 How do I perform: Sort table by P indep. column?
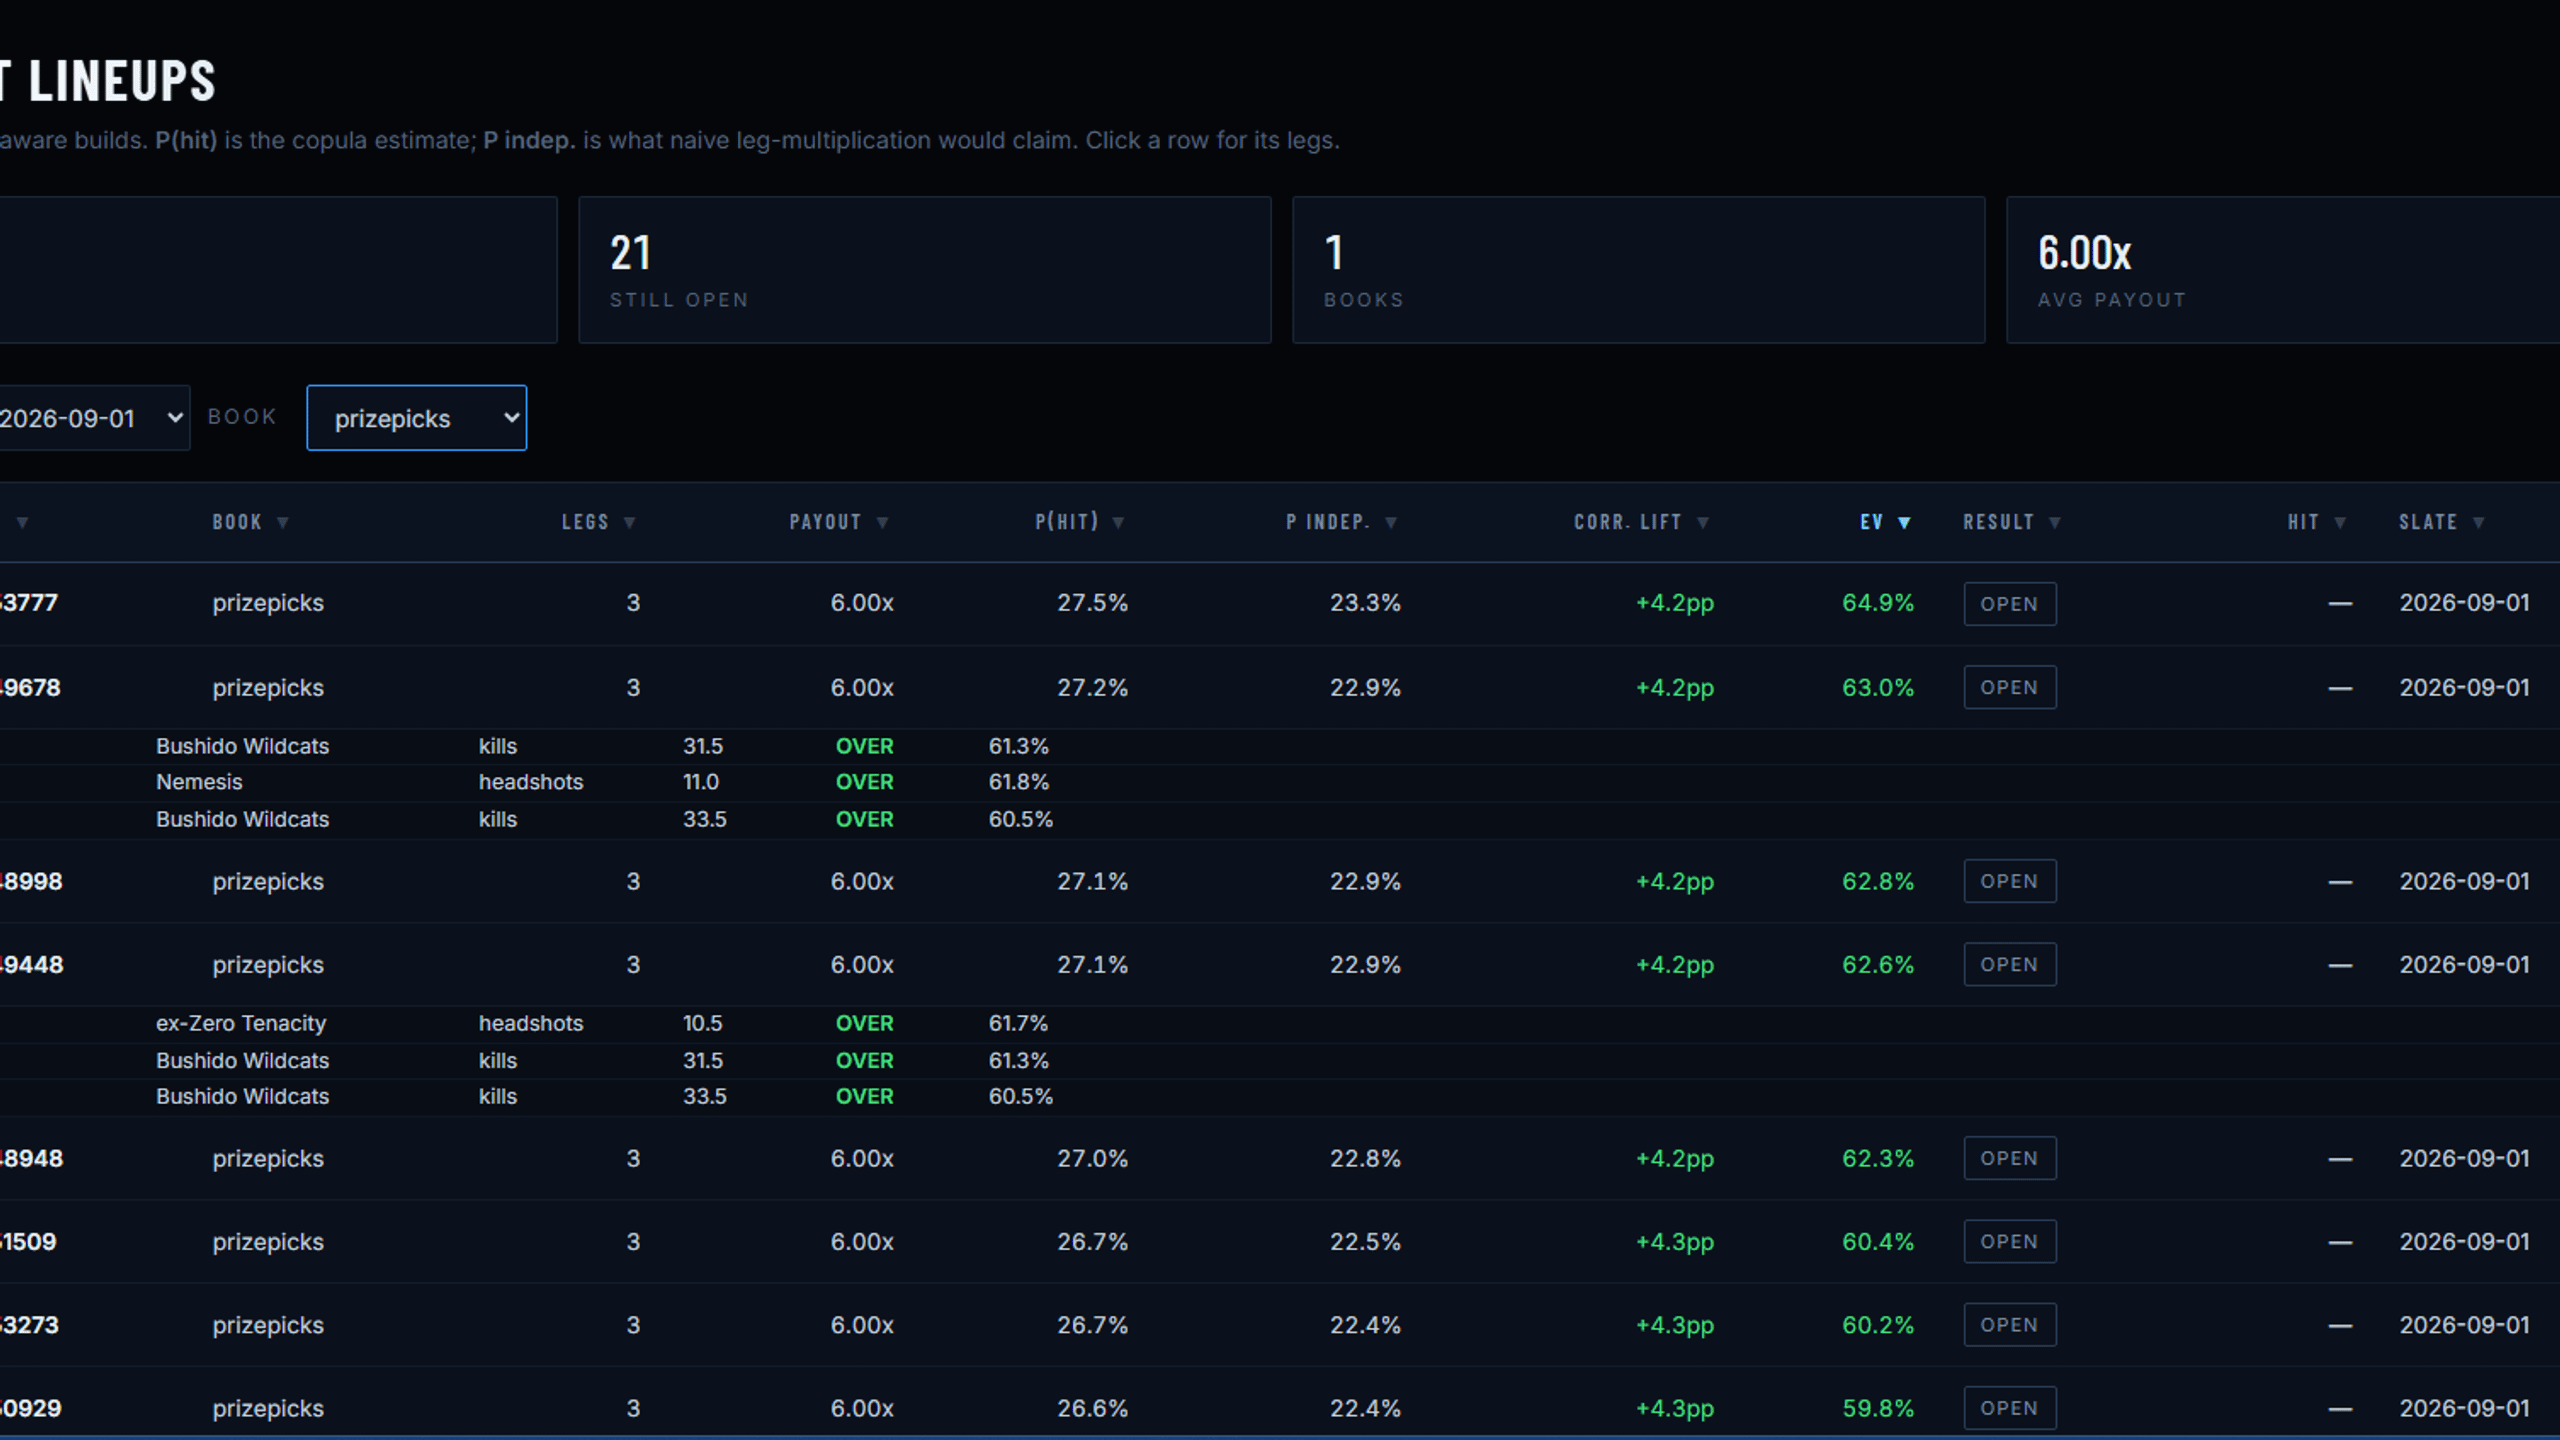[1341, 522]
